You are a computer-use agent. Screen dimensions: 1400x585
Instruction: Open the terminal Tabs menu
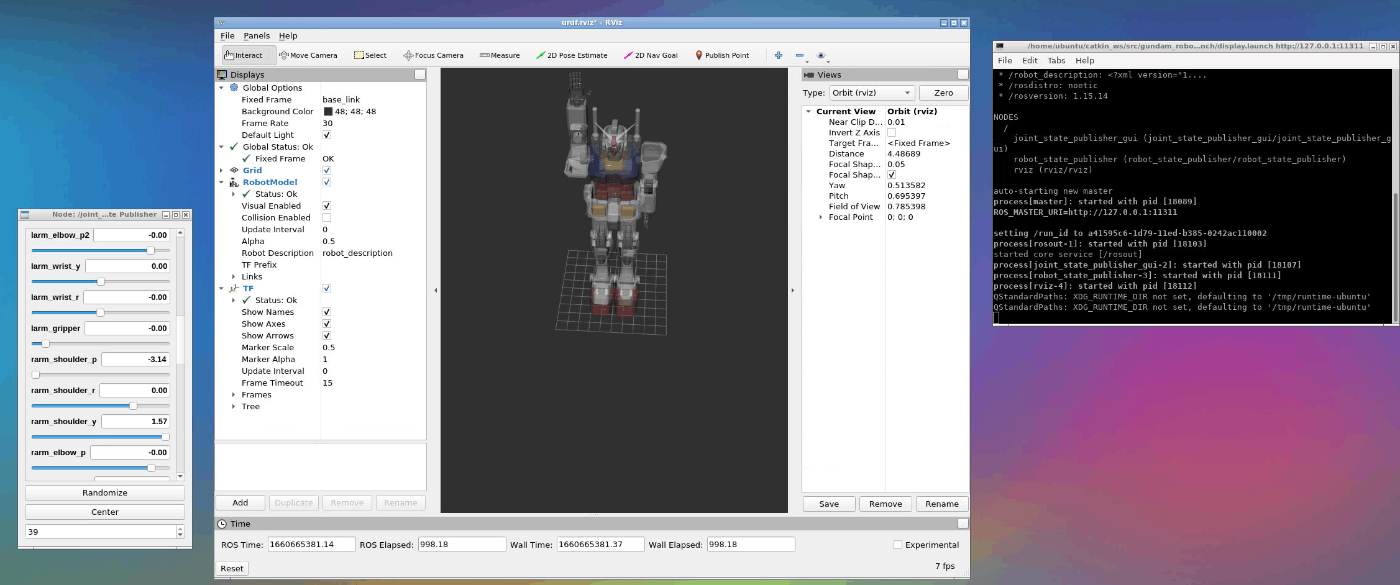coord(1056,61)
